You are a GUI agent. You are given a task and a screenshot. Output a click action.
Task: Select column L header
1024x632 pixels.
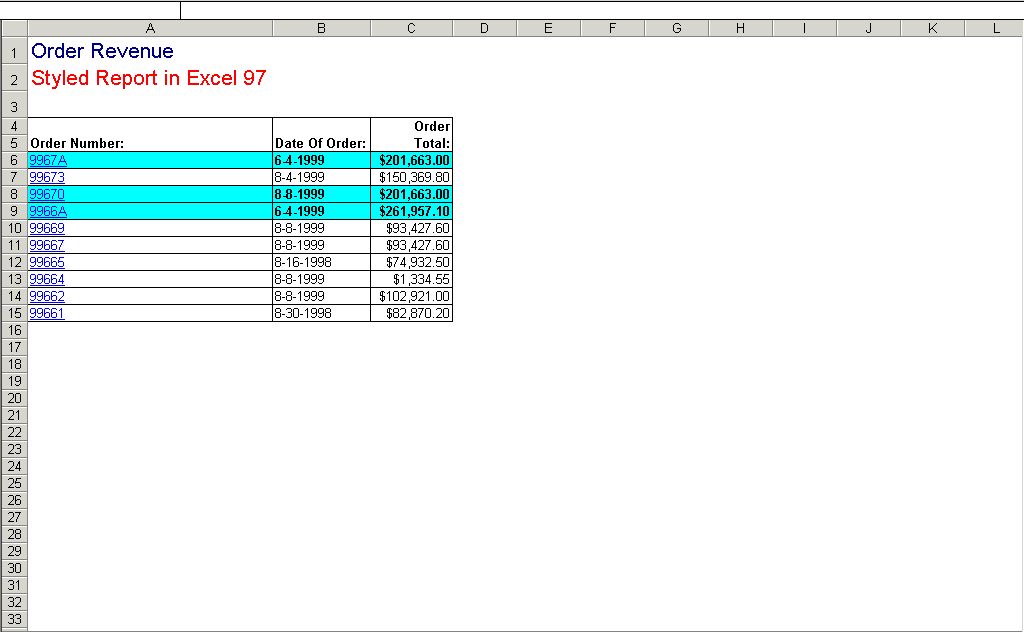click(995, 28)
